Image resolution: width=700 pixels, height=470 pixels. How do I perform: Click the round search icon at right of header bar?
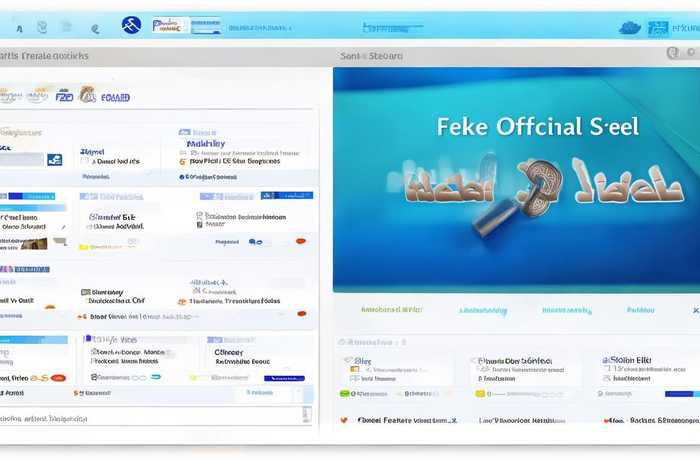tap(672, 53)
